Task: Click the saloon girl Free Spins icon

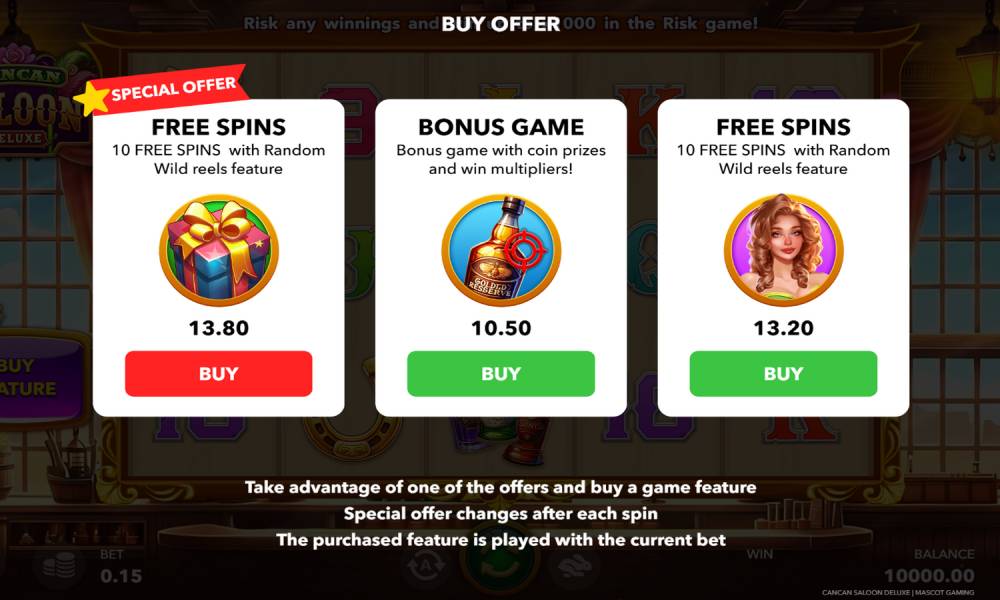Action: point(784,251)
